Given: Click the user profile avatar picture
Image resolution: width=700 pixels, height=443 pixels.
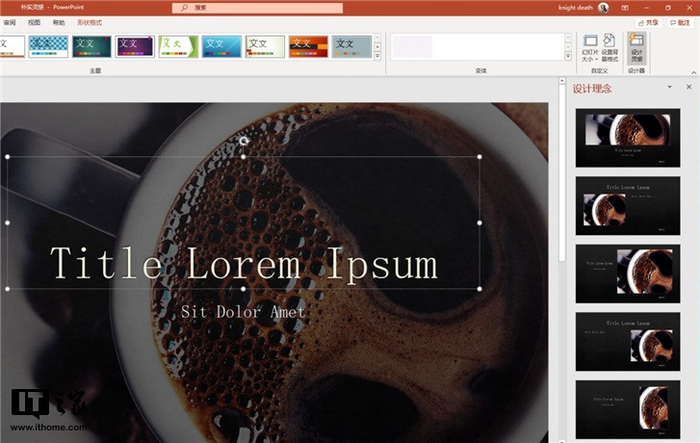Looking at the screenshot, I should 604,8.
